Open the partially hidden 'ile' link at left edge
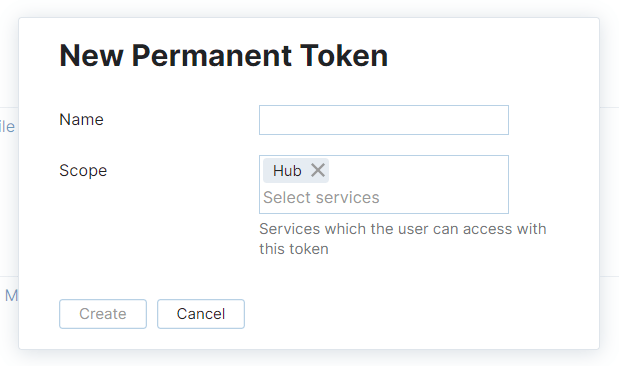619x366 pixels. [7, 127]
